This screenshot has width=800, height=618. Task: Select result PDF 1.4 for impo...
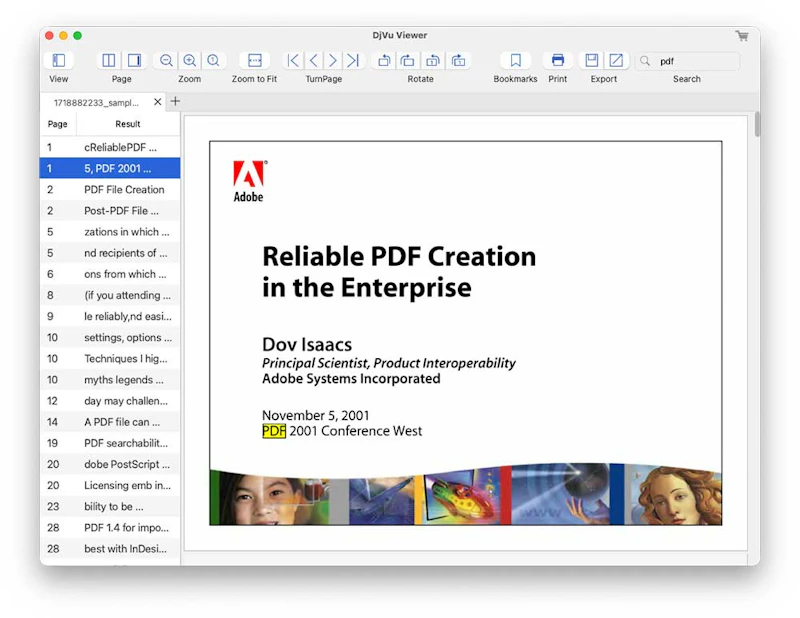coord(110,528)
